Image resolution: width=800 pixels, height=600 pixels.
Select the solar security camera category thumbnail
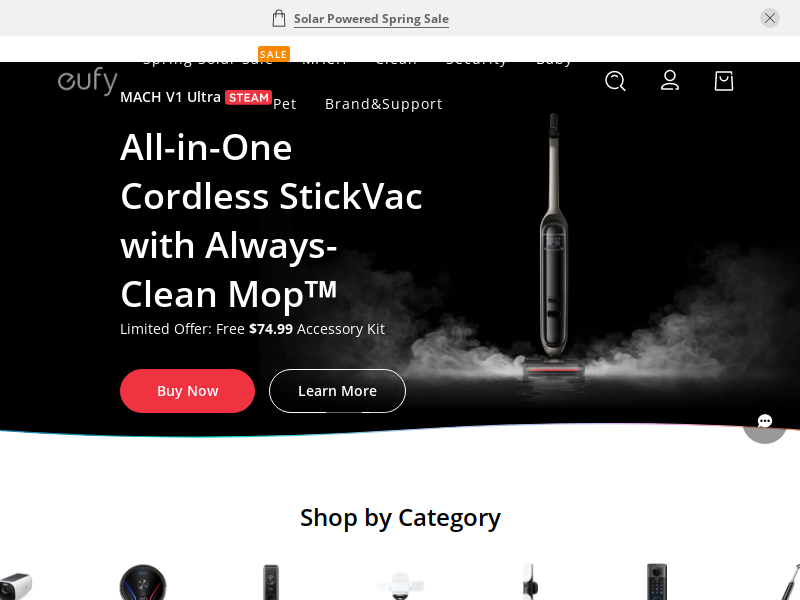16,586
